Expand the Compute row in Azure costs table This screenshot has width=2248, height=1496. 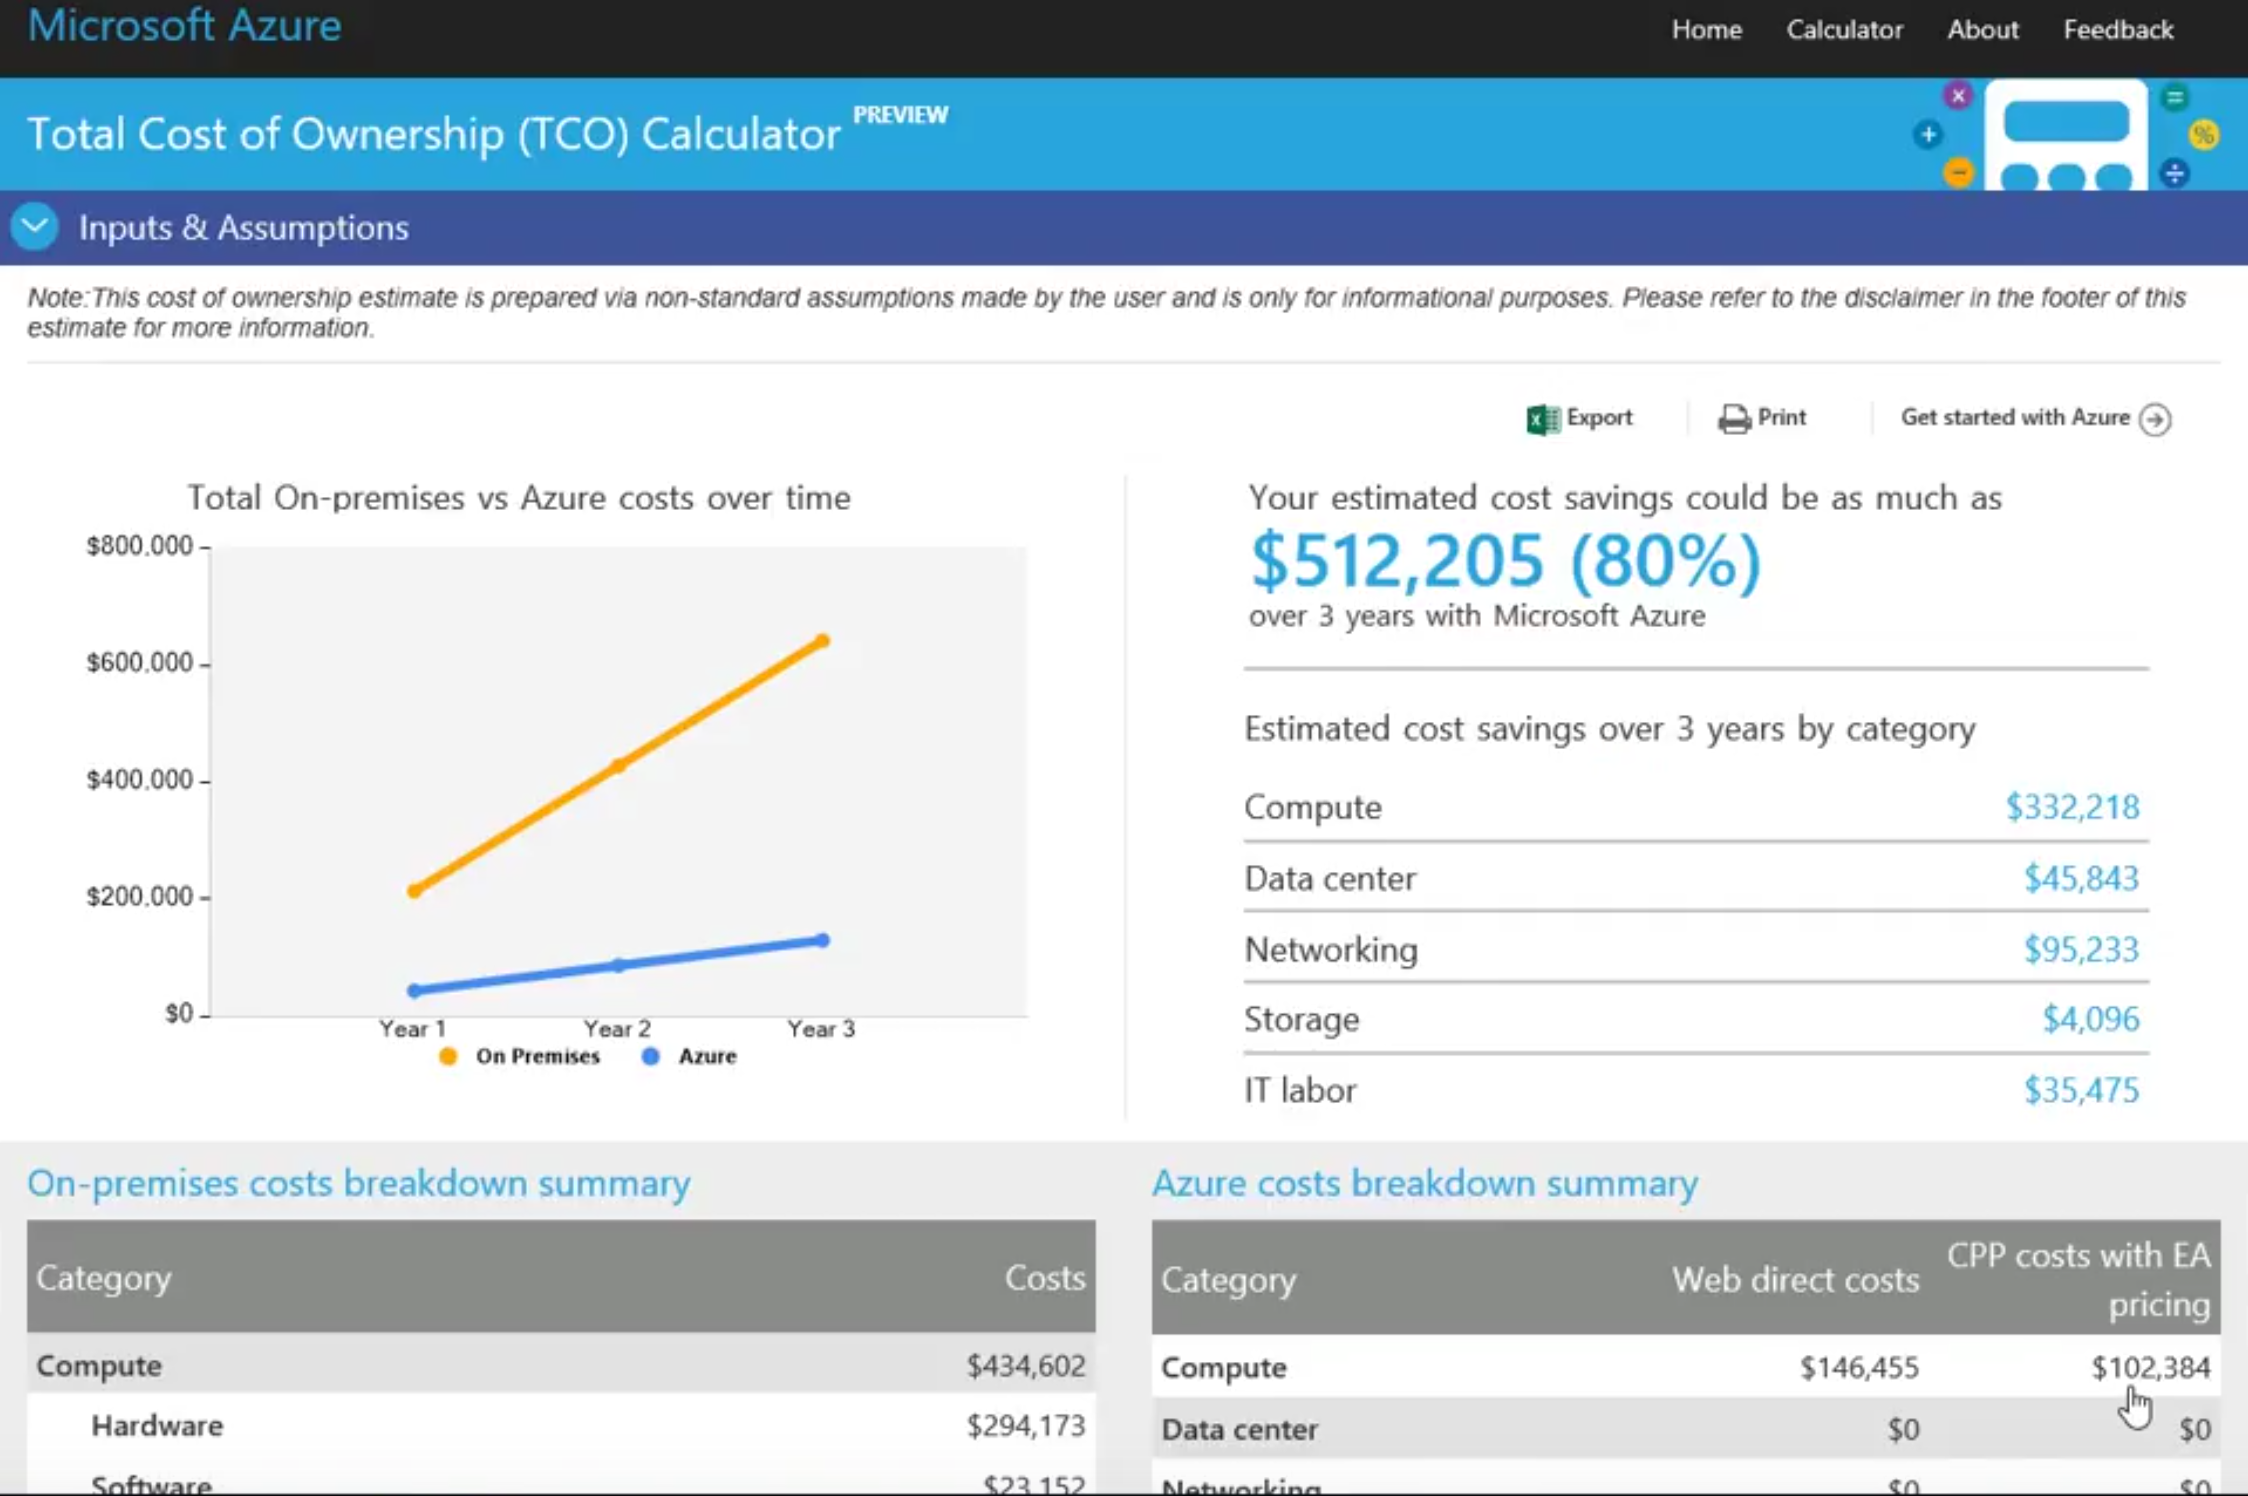(1224, 1368)
